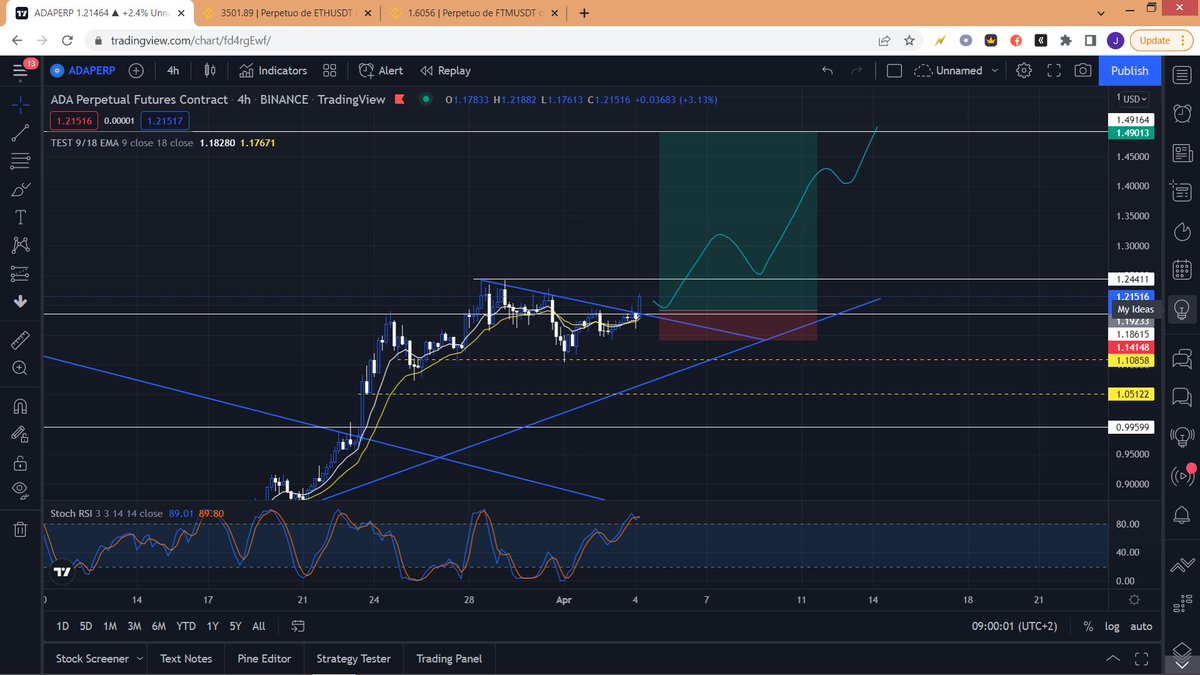The width and height of the screenshot is (1200, 675).
Task: Collapse the bottom panel with the chevron
Action: pos(1113,659)
